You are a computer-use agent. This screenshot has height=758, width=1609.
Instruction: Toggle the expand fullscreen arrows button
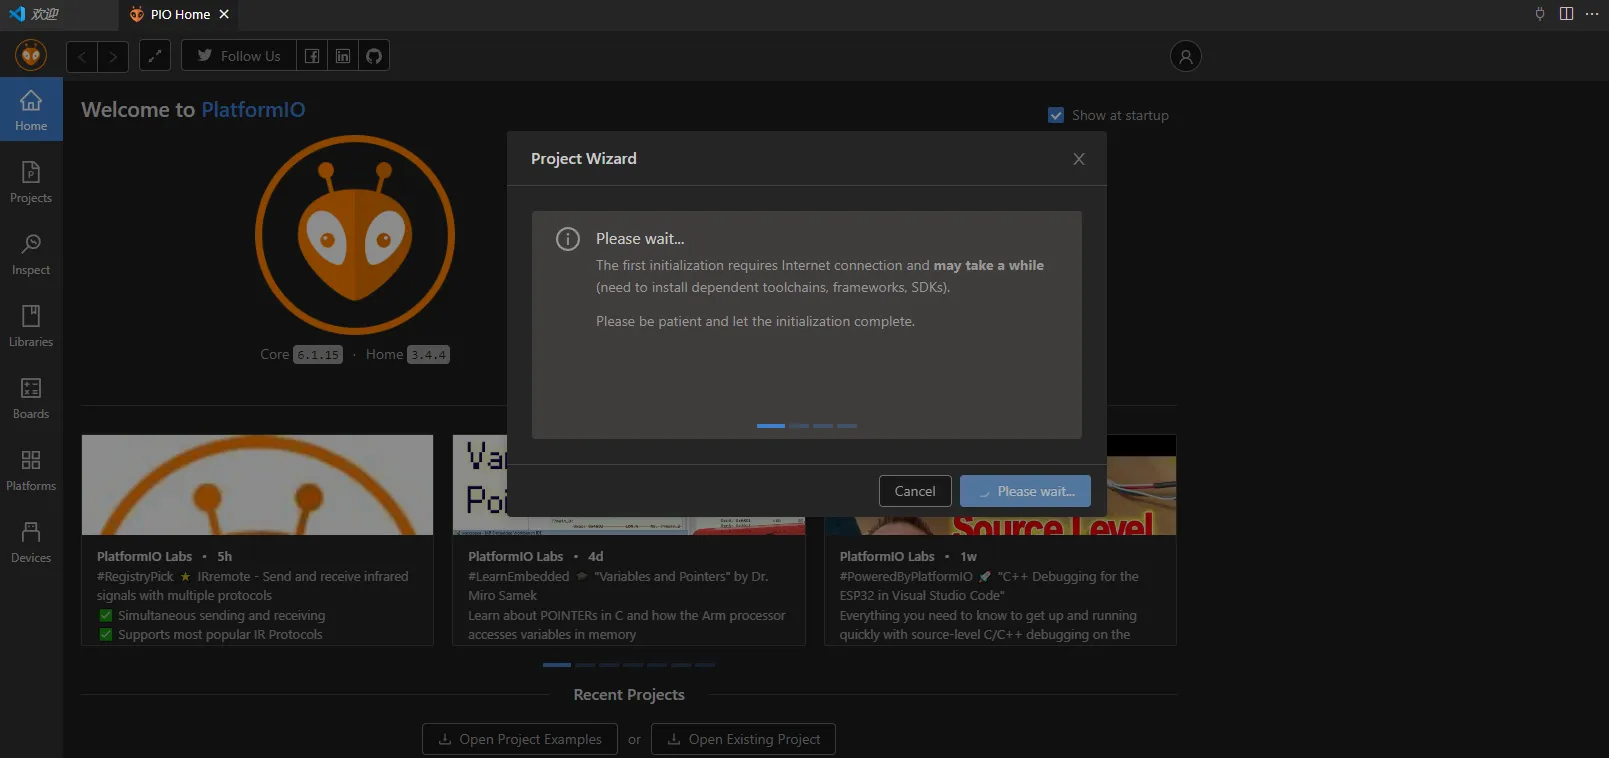tap(154, 56)
